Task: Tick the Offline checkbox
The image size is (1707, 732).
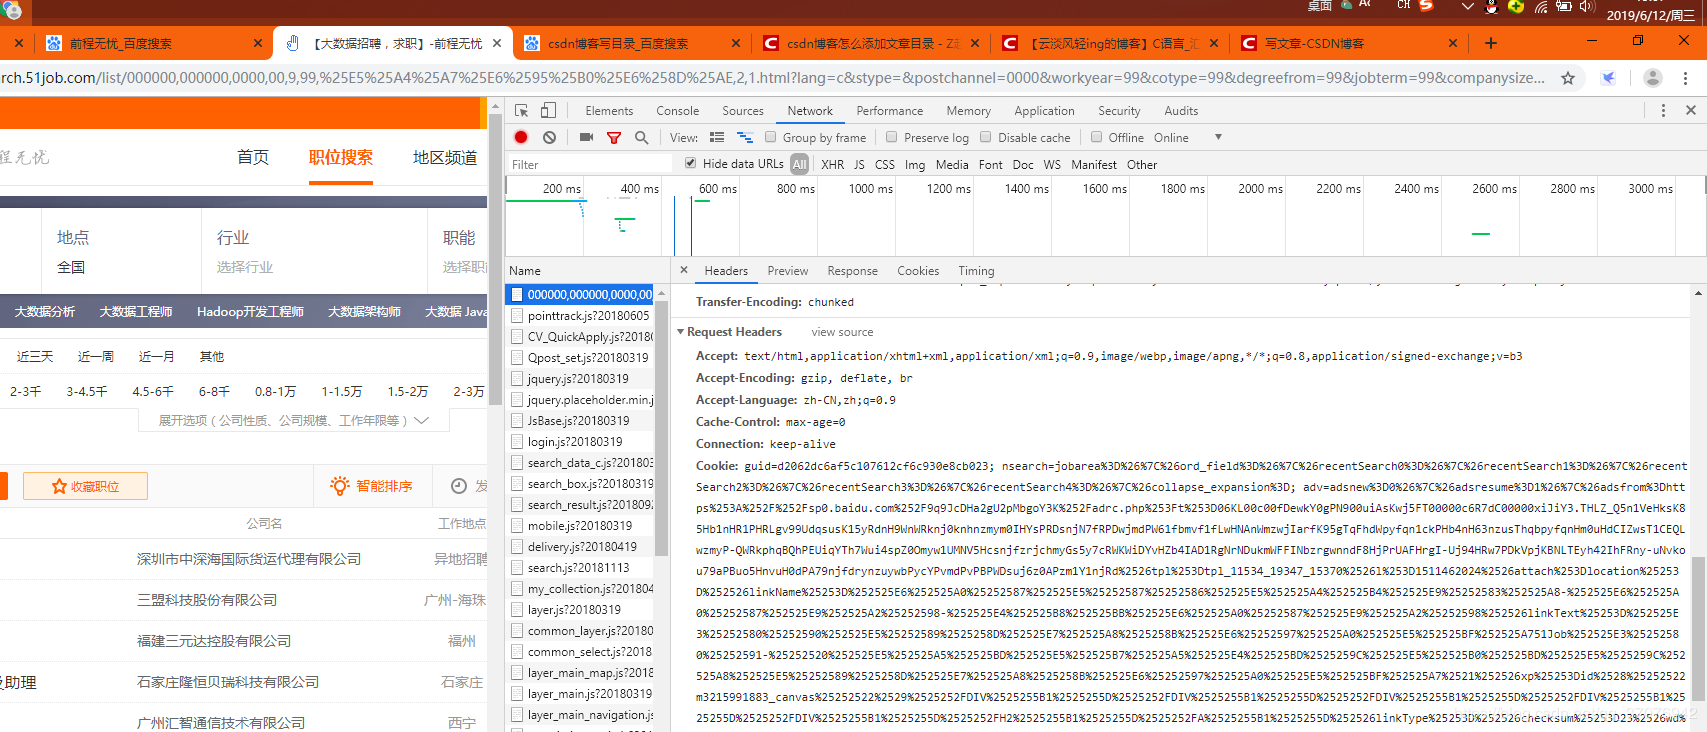Action: 1096,137
